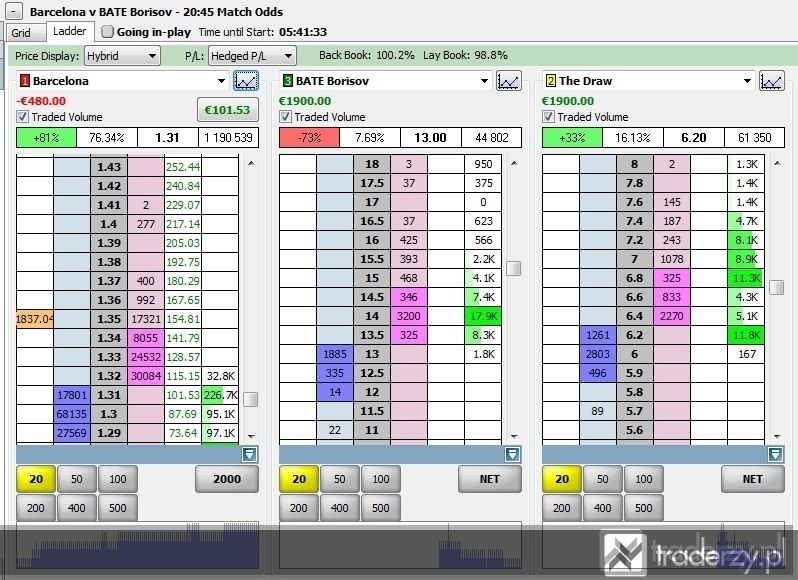
Task: Select The Draw stake 500 button
Action: [644, 508]
